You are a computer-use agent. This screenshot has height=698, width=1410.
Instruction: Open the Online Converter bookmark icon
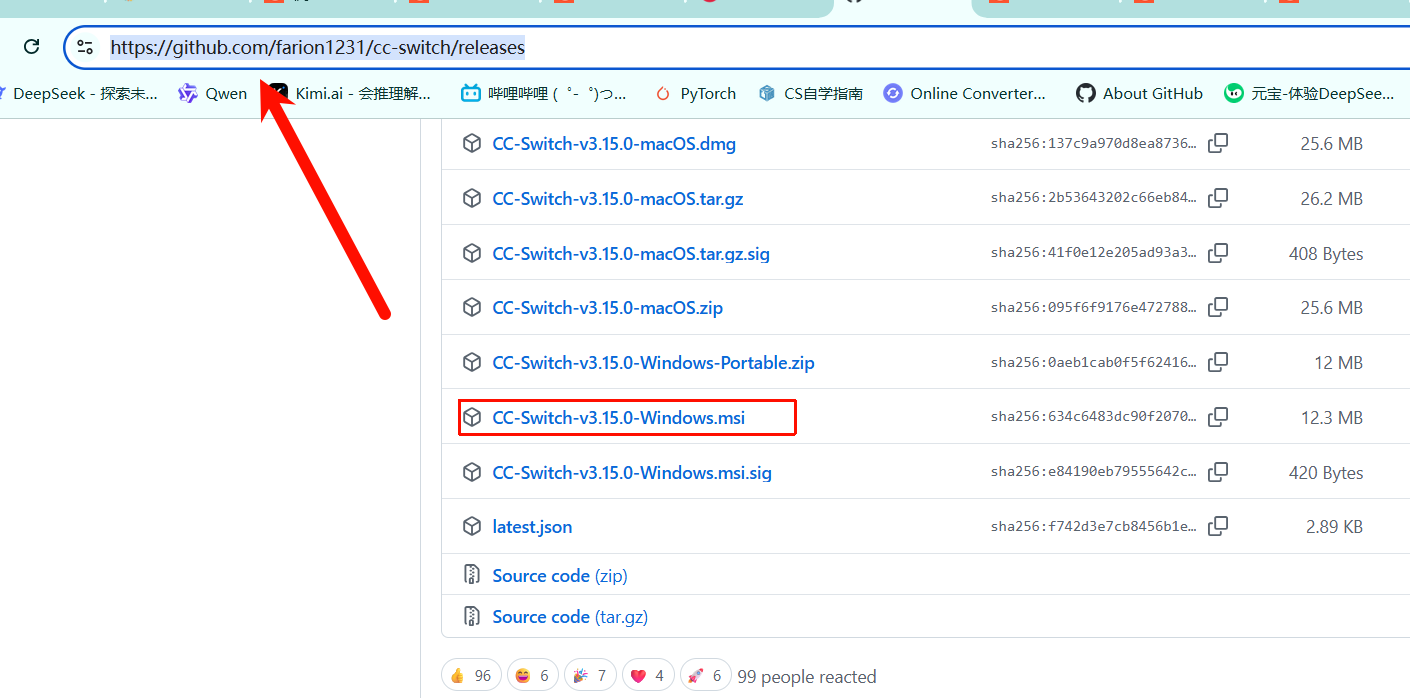click(x=893, y=93)
